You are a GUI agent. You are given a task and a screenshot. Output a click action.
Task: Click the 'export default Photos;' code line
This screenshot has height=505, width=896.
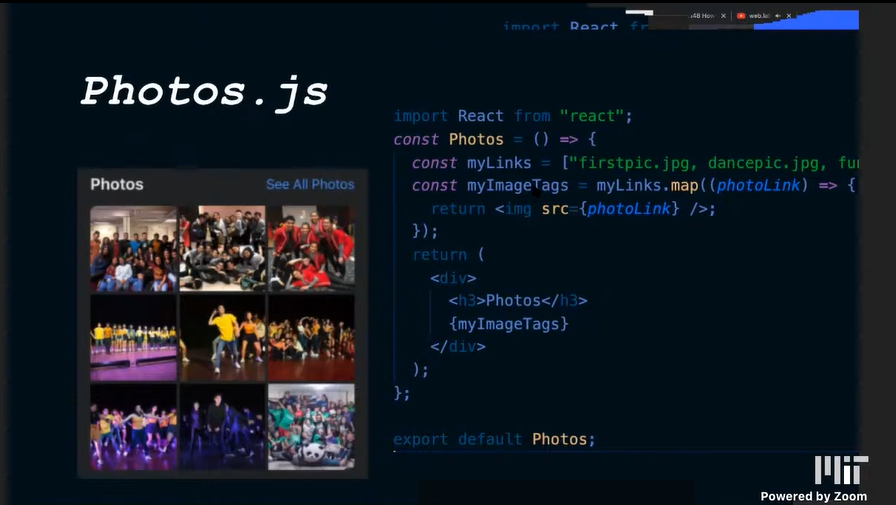(494, 439)
